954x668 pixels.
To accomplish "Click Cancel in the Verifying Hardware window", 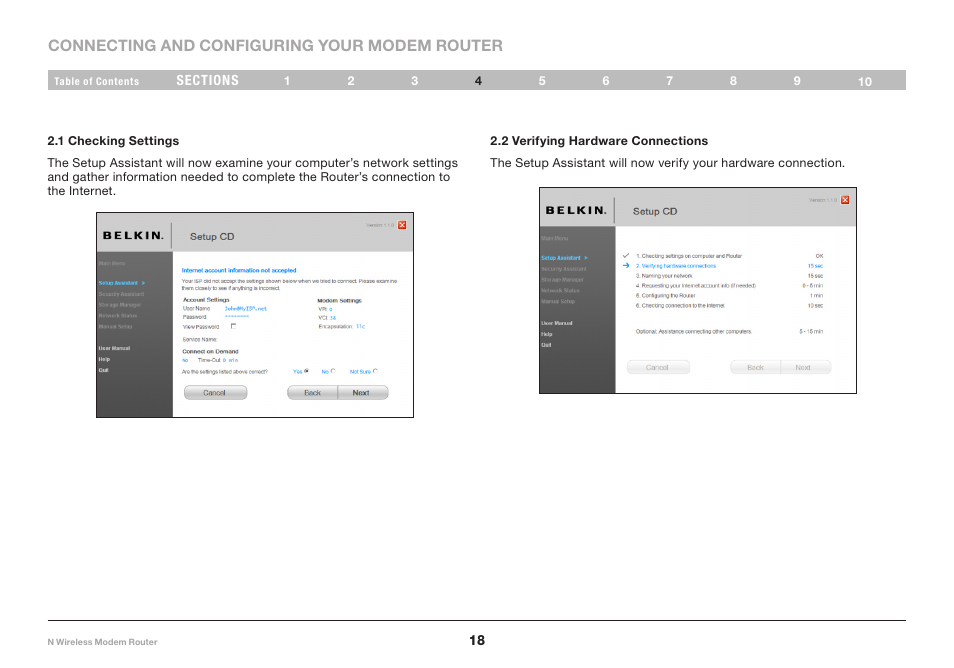I will pyautogui.click(x=658, y=367).
